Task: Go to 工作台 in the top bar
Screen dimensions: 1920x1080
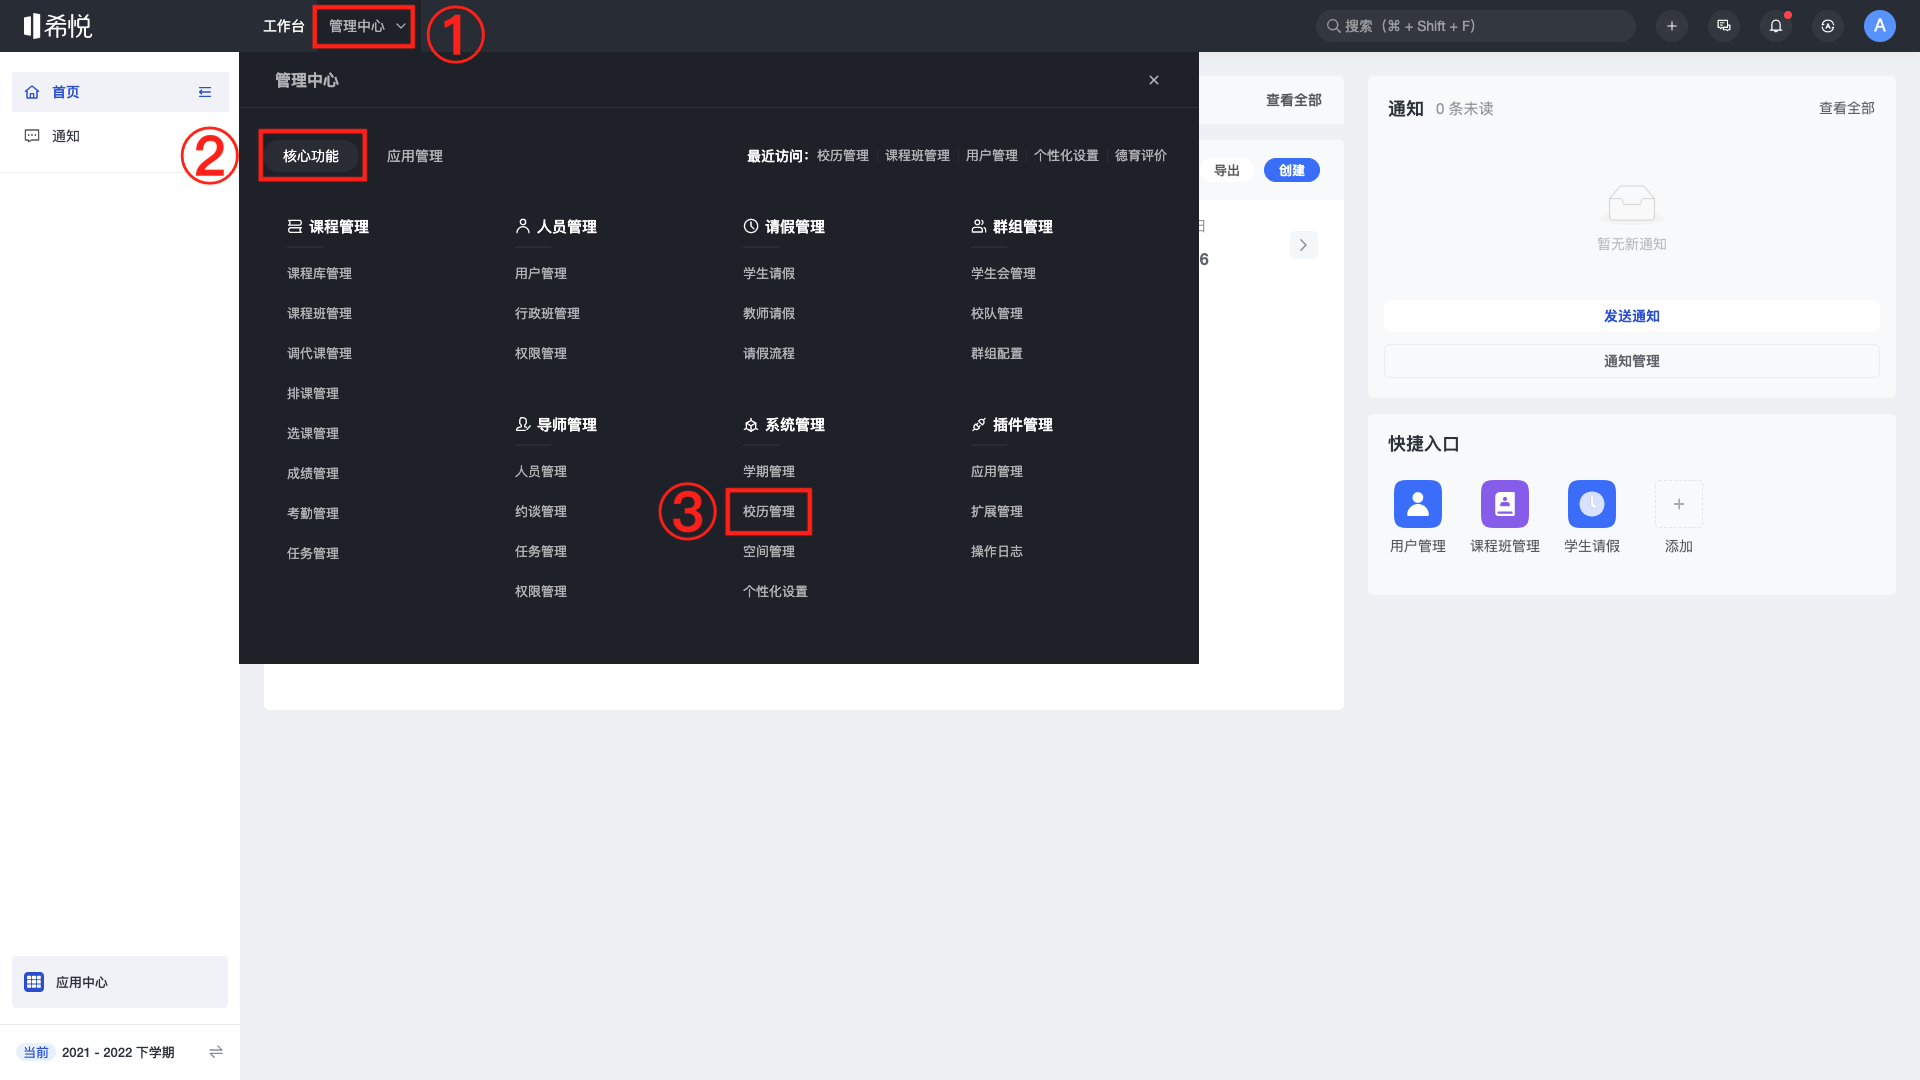Action: (284, 26)
